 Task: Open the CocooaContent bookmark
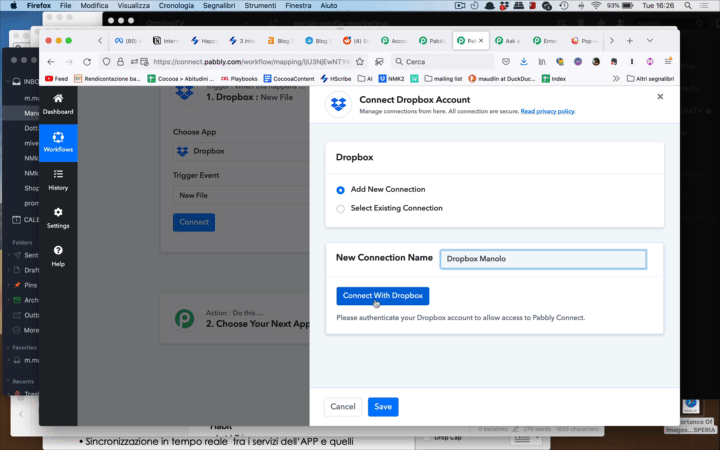pos(289,79)
